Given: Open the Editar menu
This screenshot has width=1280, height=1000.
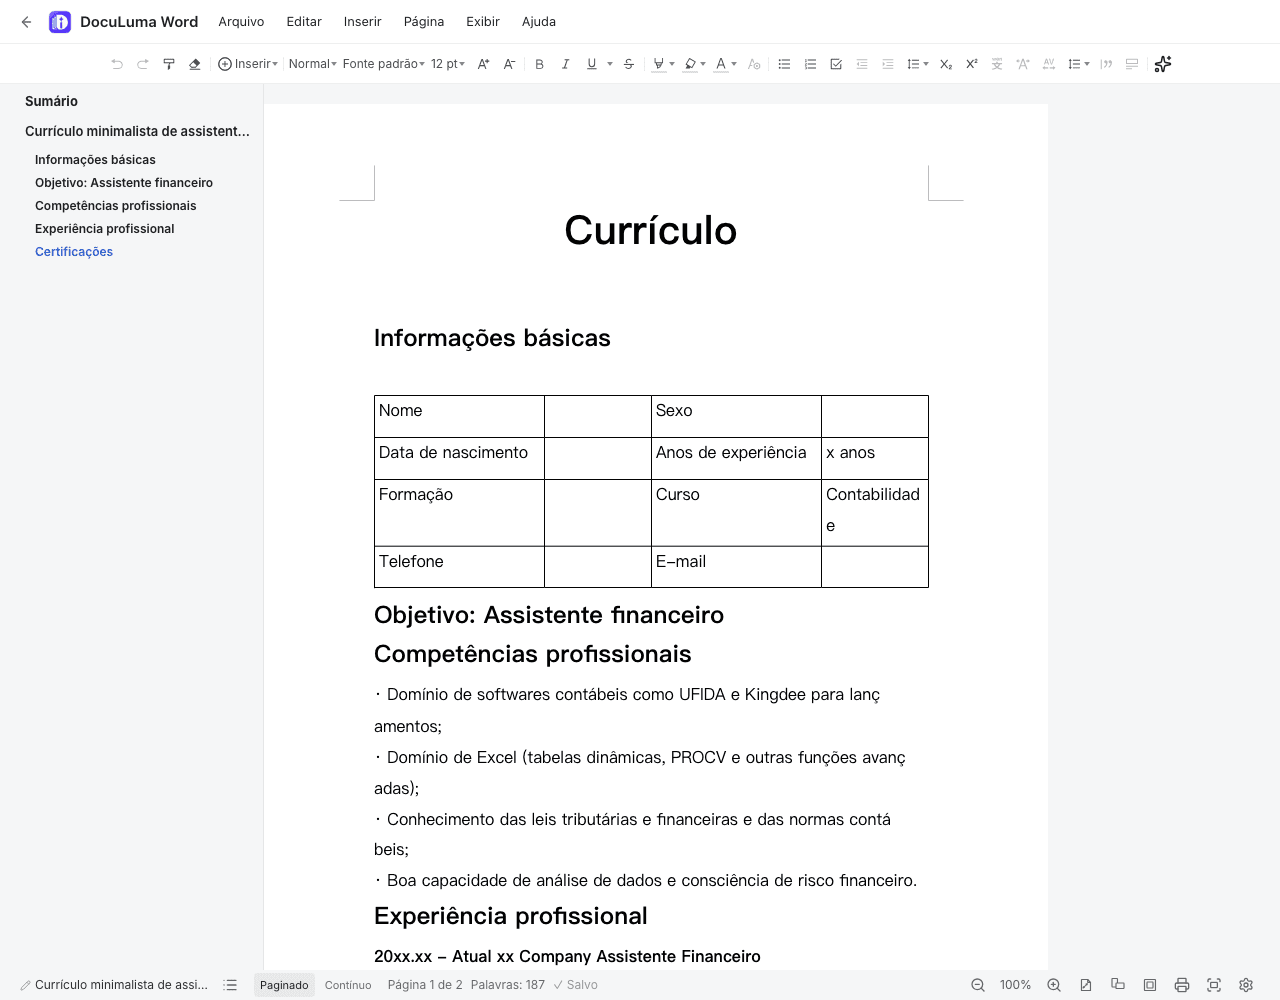Looking at the screenshot, I should (304, 22).
